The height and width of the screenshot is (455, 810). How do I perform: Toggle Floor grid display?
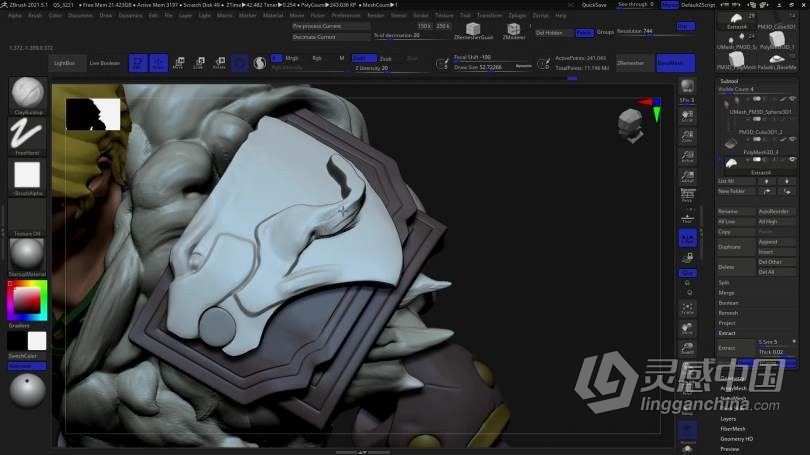[x=688, y=217]
